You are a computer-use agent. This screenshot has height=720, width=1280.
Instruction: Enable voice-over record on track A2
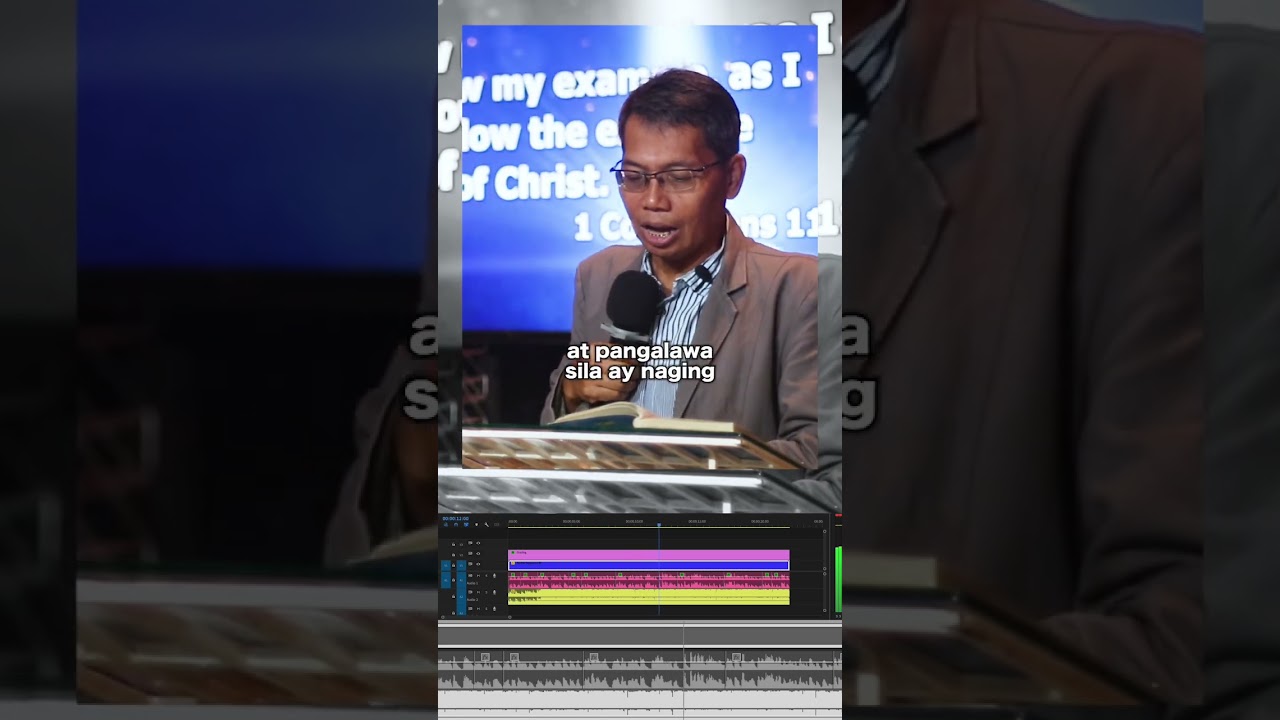(x=494, y=592)
